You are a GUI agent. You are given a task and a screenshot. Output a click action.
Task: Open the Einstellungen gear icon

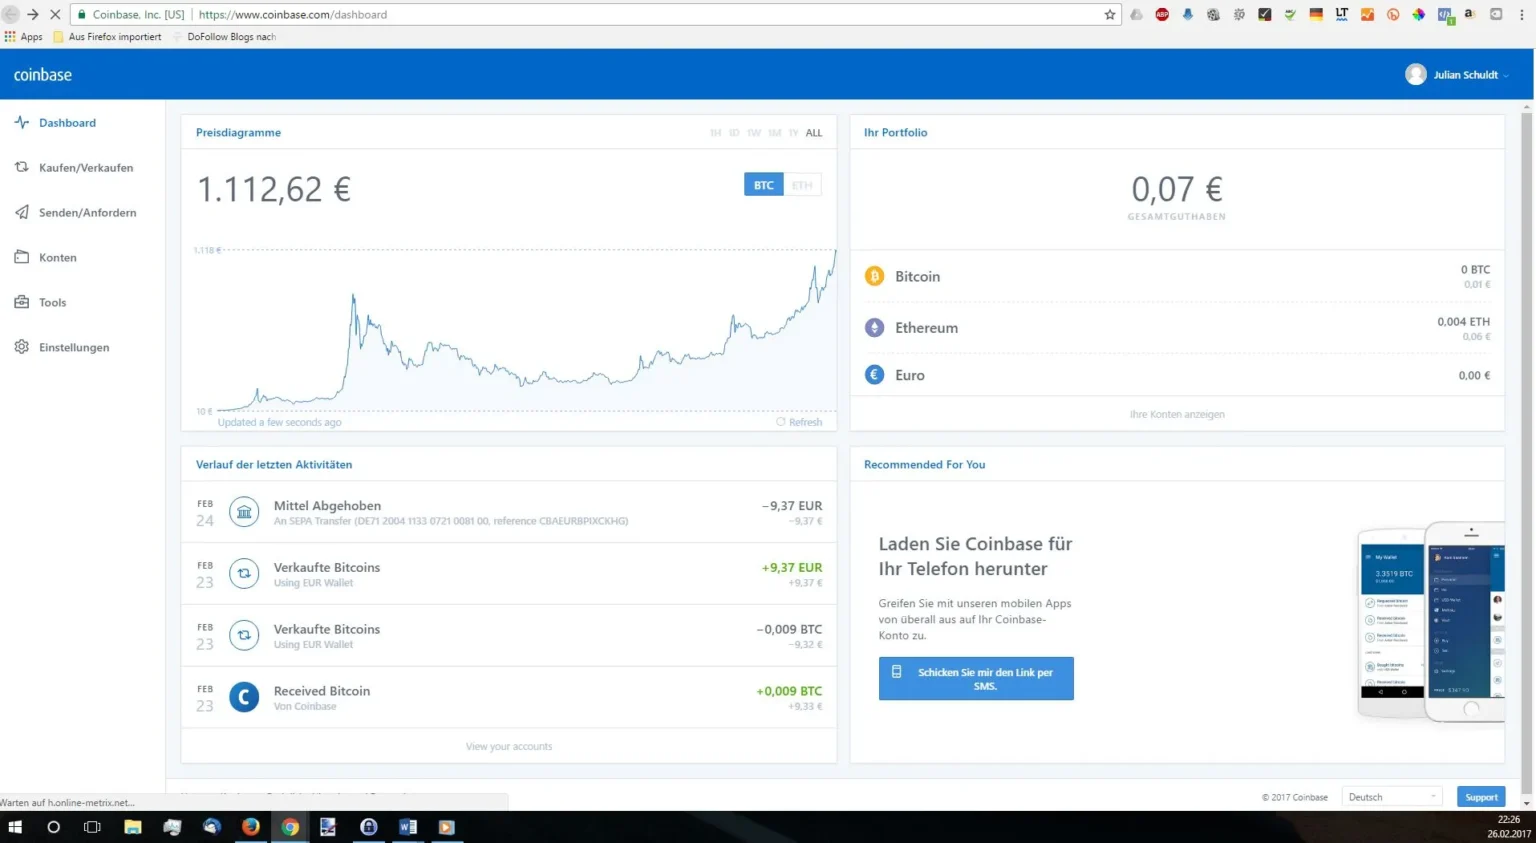click(21, 347)
